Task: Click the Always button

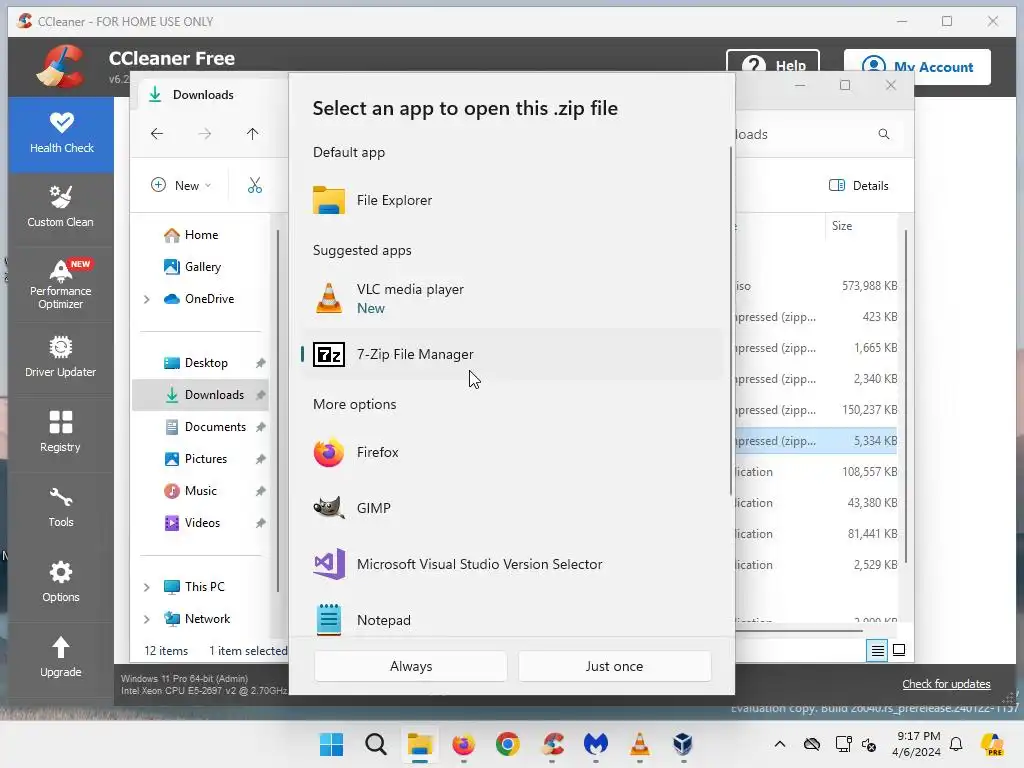Action: 411,666
